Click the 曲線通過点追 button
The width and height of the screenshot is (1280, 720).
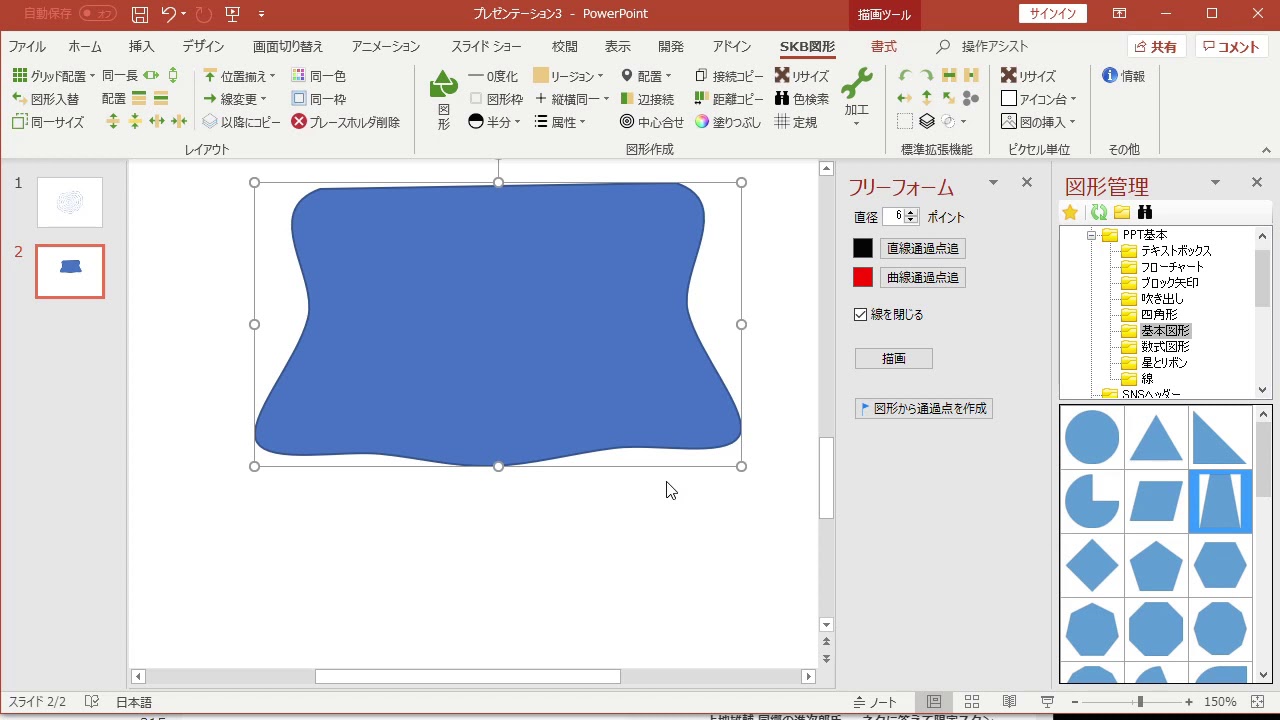(922, 278)
